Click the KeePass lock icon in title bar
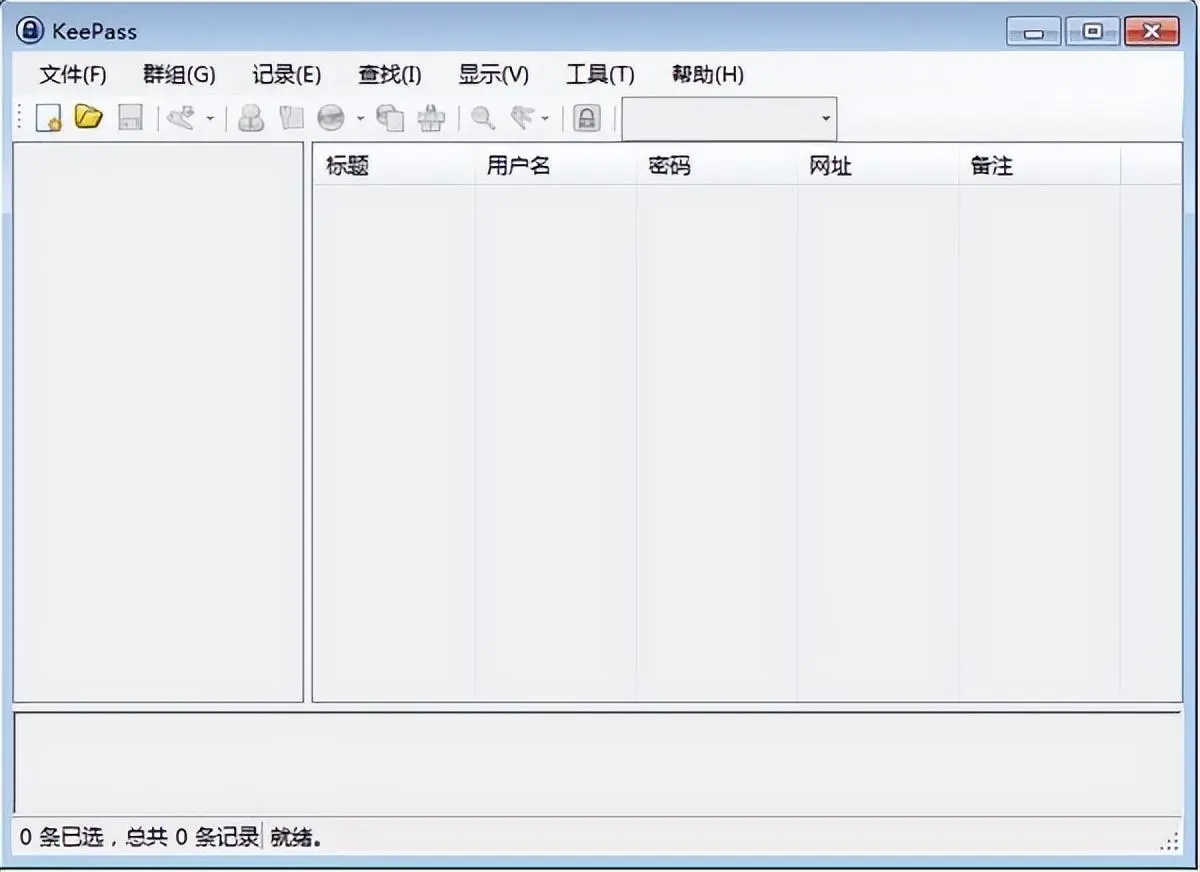The width and height of the screenshot is (1200, 872). pos(31,31)
